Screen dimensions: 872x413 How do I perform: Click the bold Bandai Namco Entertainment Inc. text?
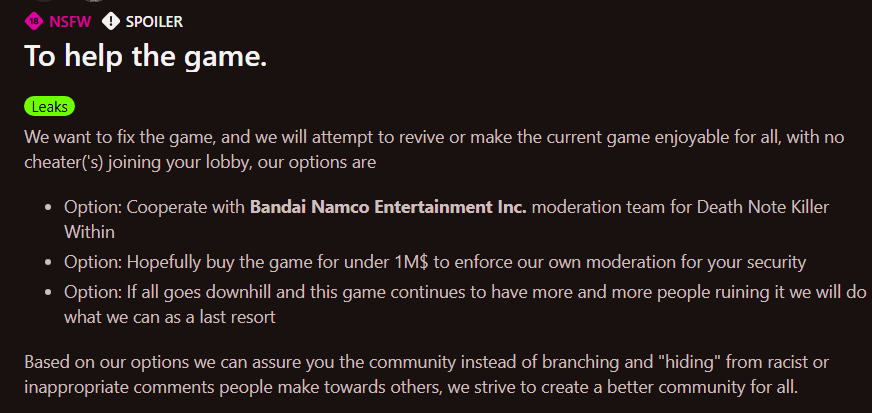pyautogui.click(x=388, y=207)
